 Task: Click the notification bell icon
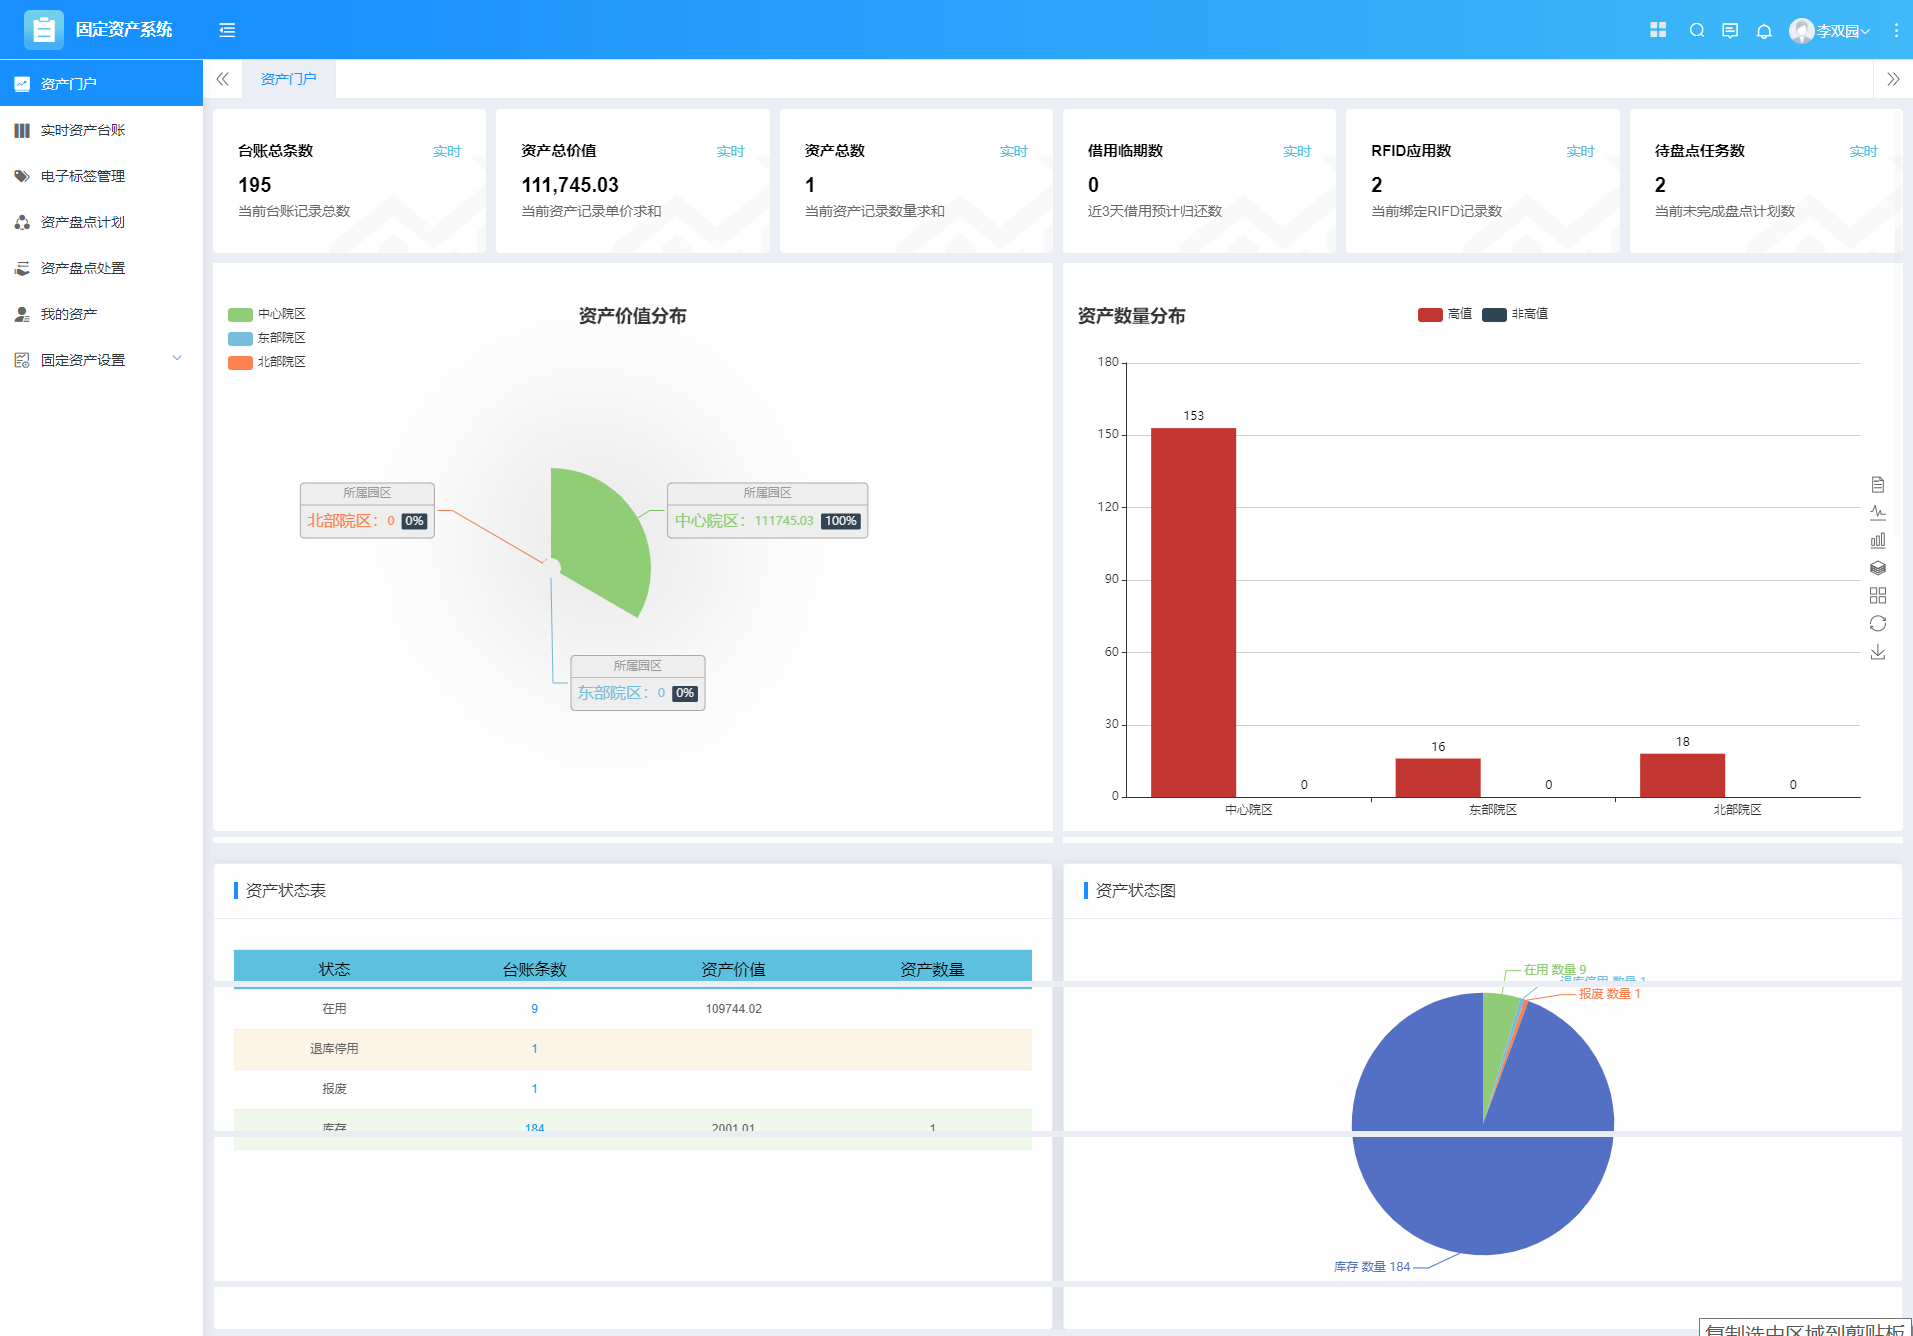(x=1763, y=30)
